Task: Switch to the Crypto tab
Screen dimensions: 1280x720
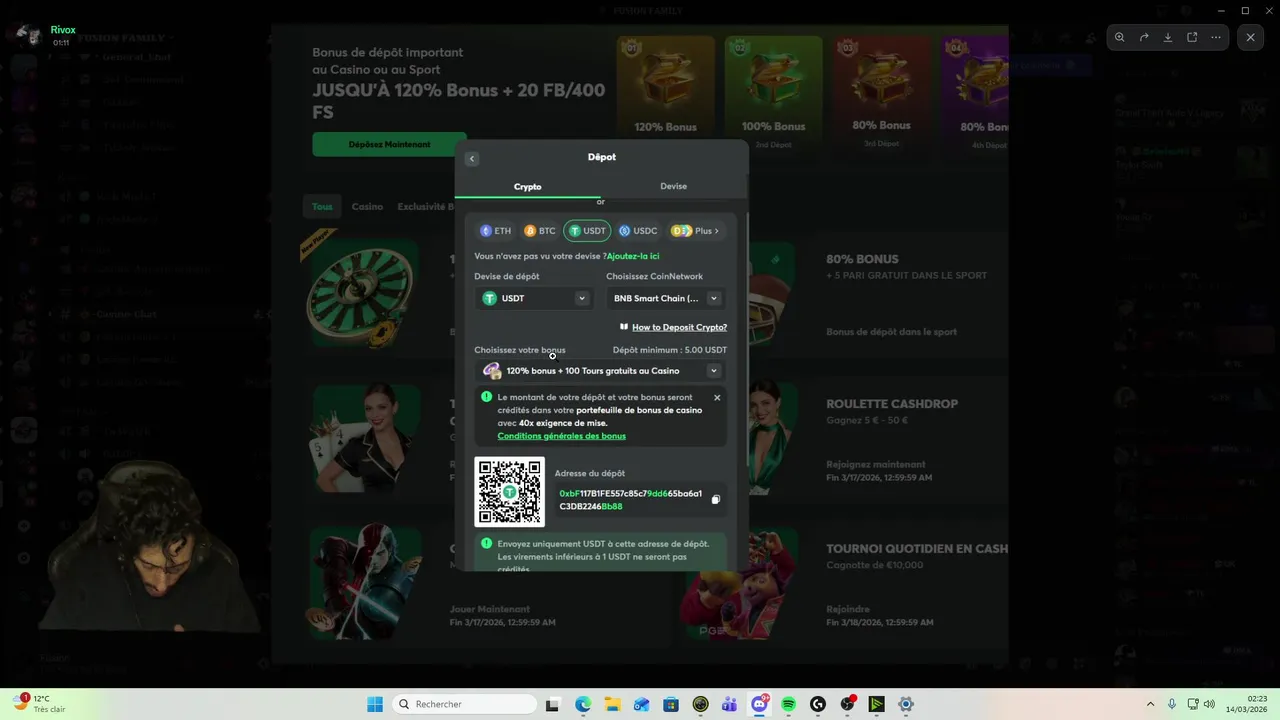Action: (x=528, y=186)
